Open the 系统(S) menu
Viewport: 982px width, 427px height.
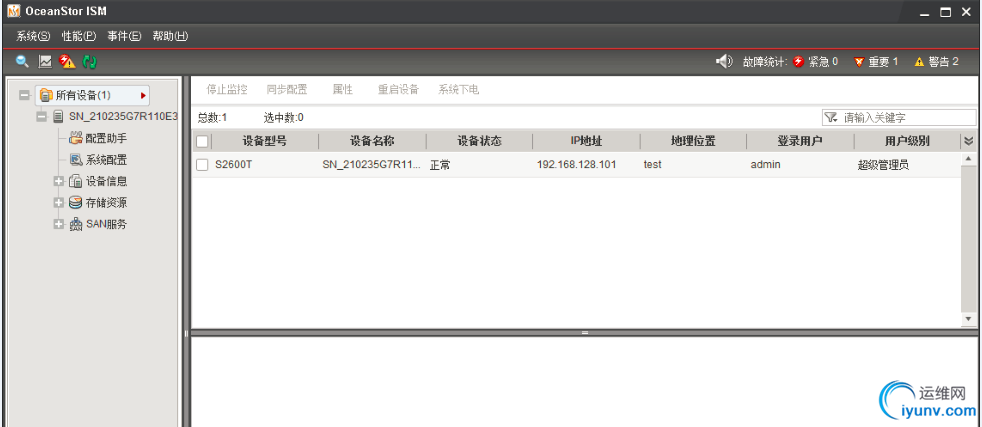coord(33,36)
